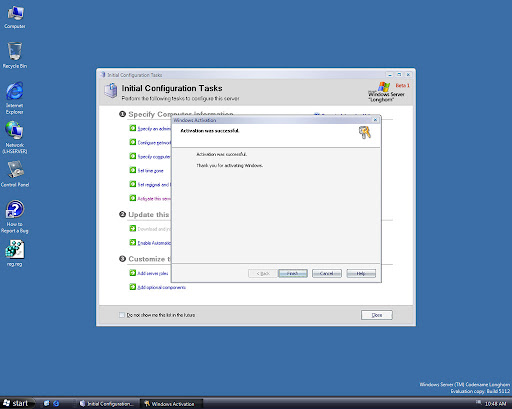Open the Set time zone link
Image resolution: width=512 pixels, height=409 pixels.
pos(150,171)
